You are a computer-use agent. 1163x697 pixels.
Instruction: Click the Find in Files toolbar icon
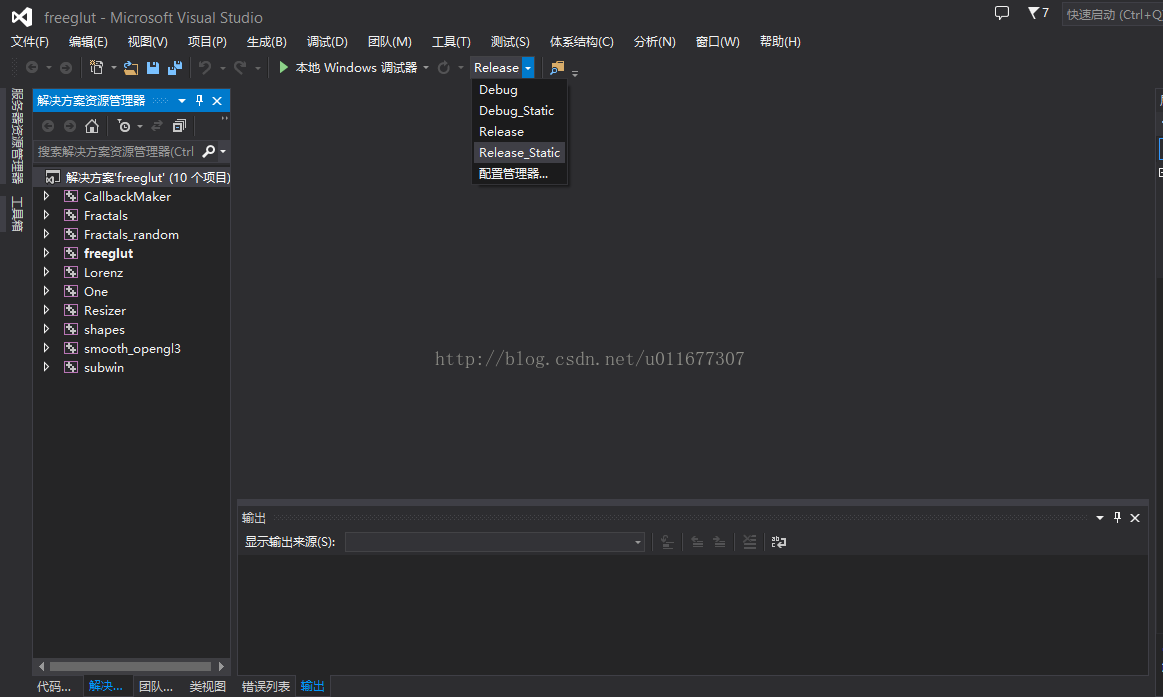coord(557,68)
